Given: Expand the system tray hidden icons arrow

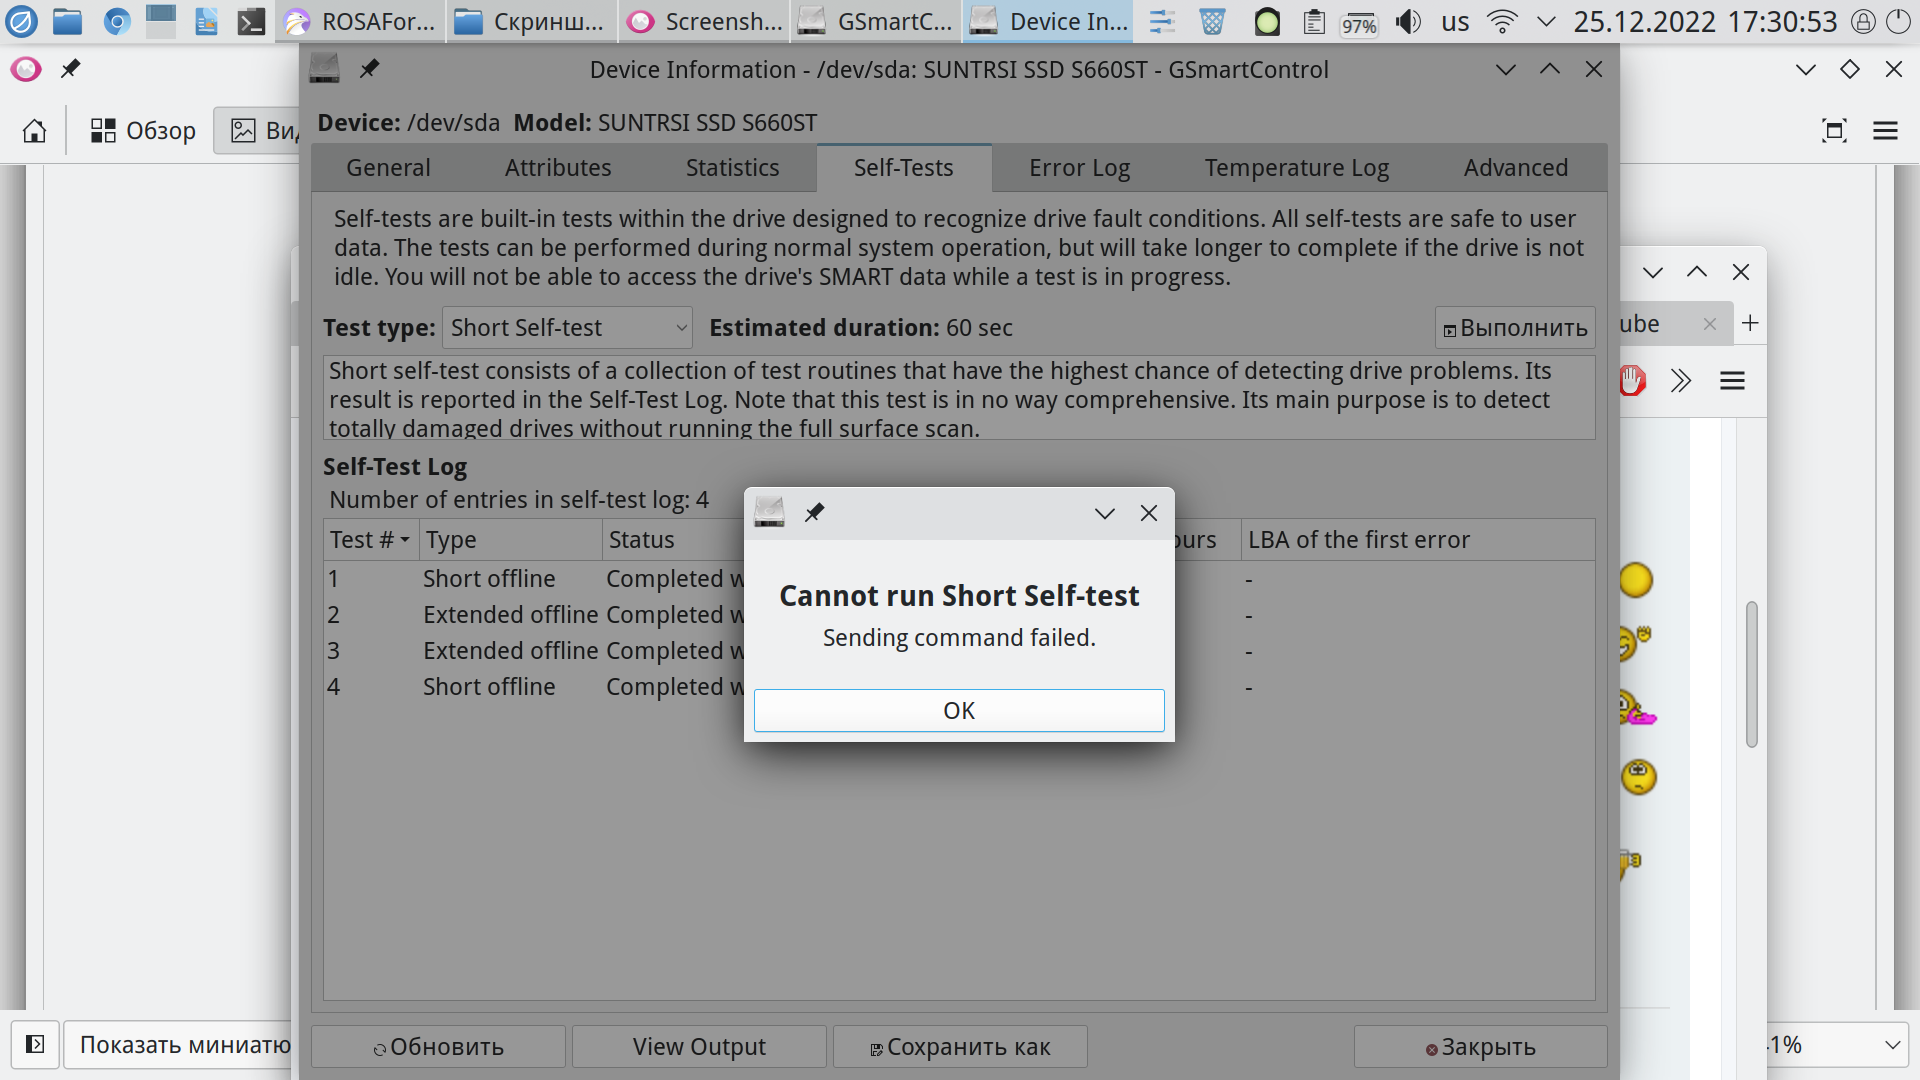Looking at the screenshot, I should [x=1546, y=21].
